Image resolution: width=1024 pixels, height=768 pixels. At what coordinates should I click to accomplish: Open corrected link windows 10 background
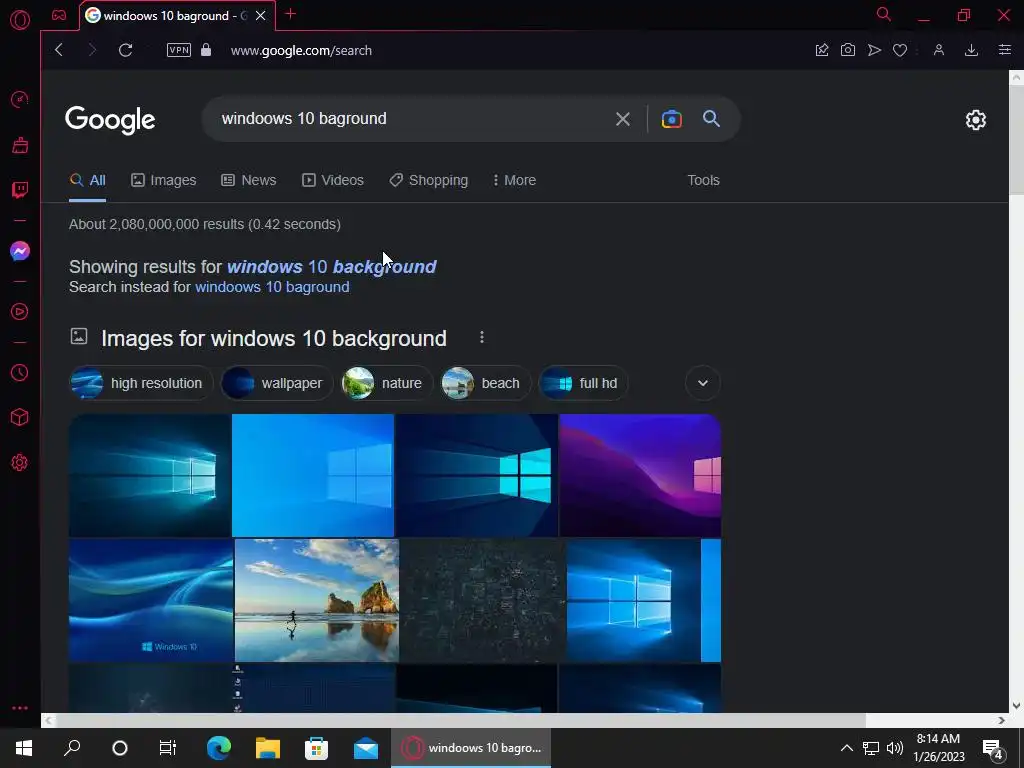pos(331,266)
